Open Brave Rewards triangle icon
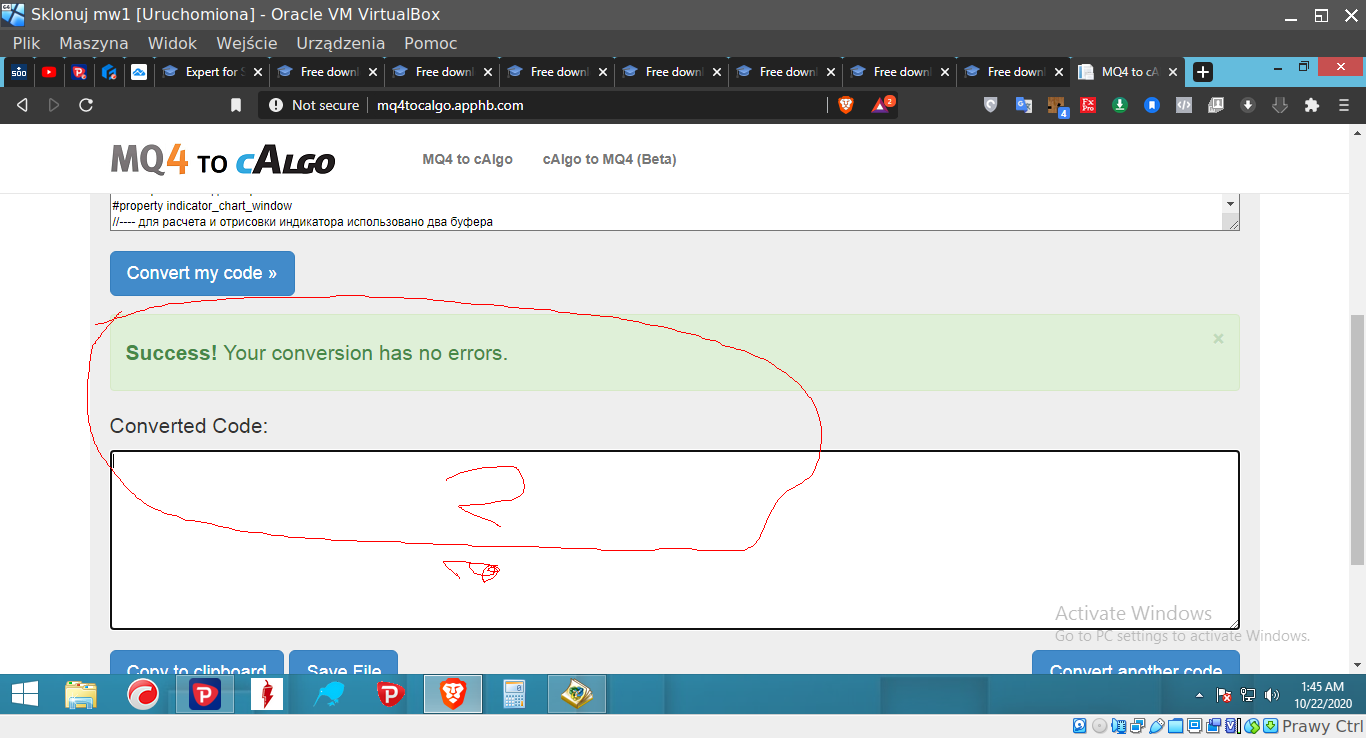The image size is (1366, 738). (881, 104)
